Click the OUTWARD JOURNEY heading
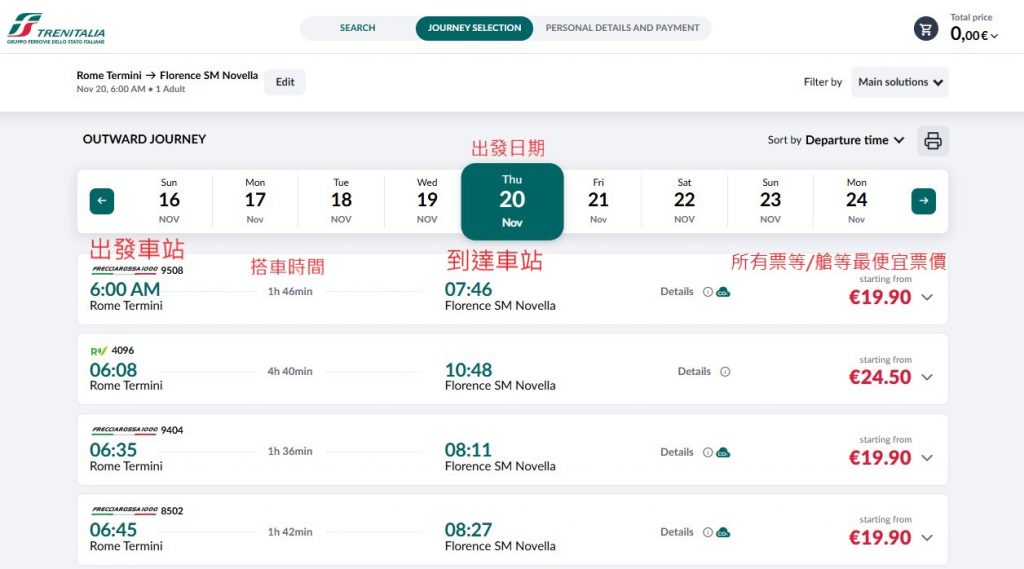The width and height of the screenshot is (1024, 569). (x=144, y=139)
